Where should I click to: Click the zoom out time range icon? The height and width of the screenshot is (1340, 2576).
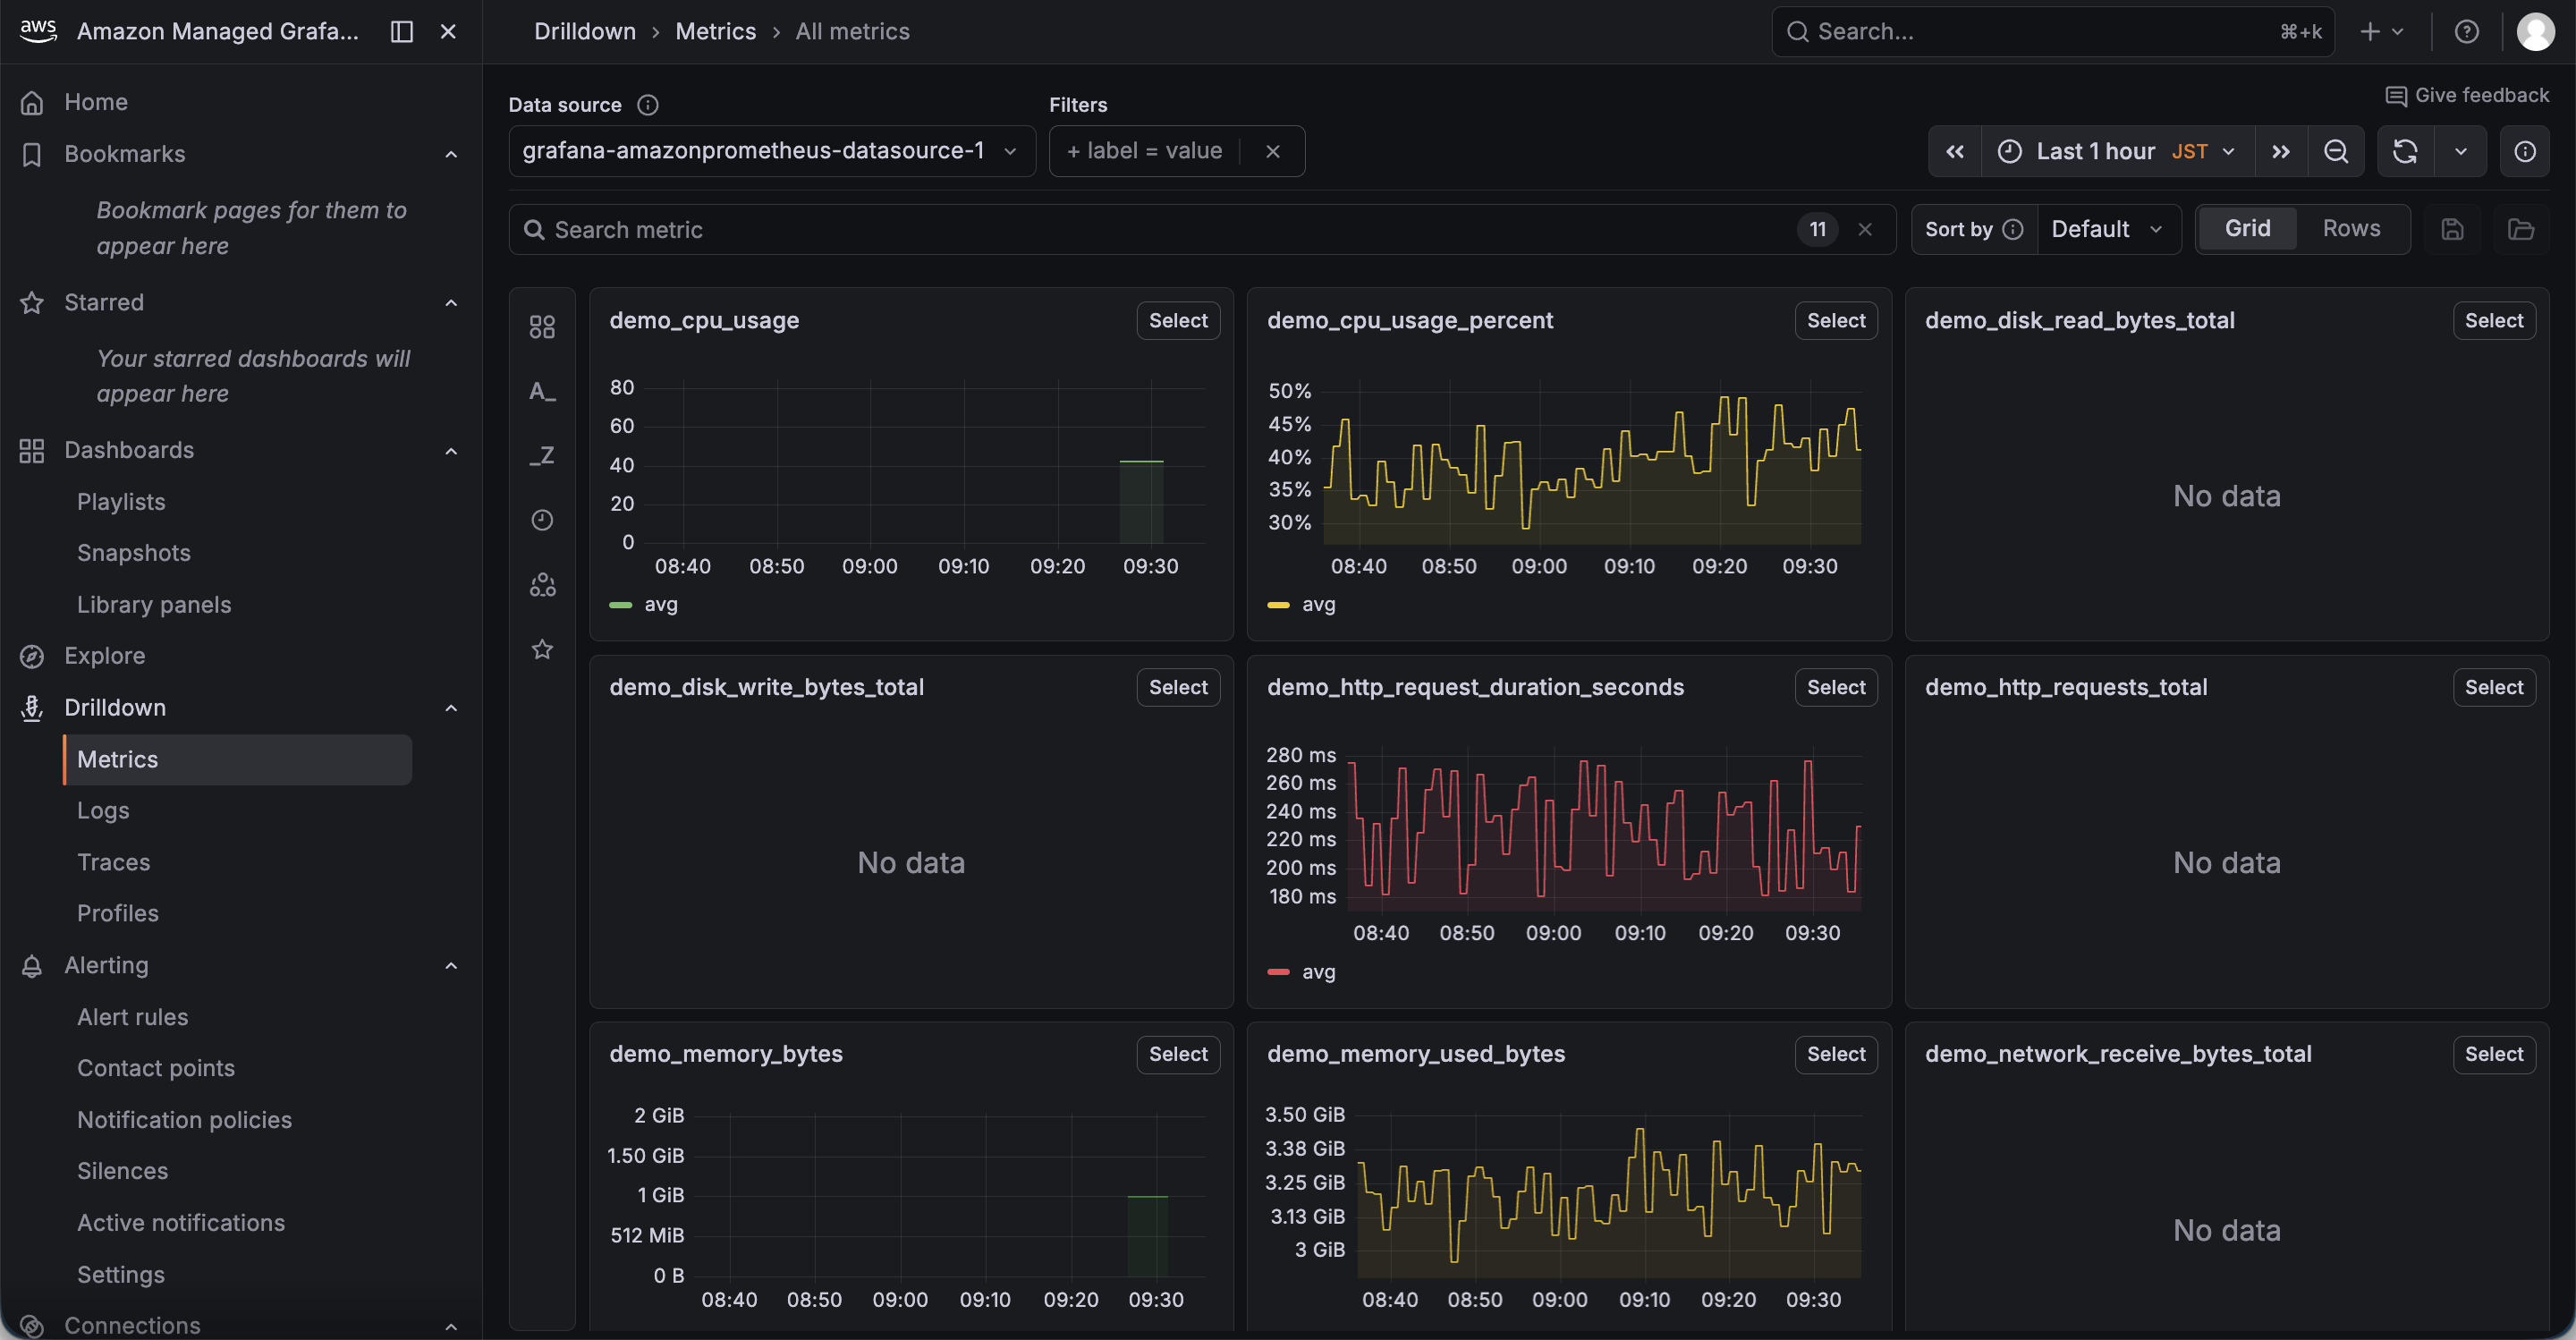[x=2336, y=151]
